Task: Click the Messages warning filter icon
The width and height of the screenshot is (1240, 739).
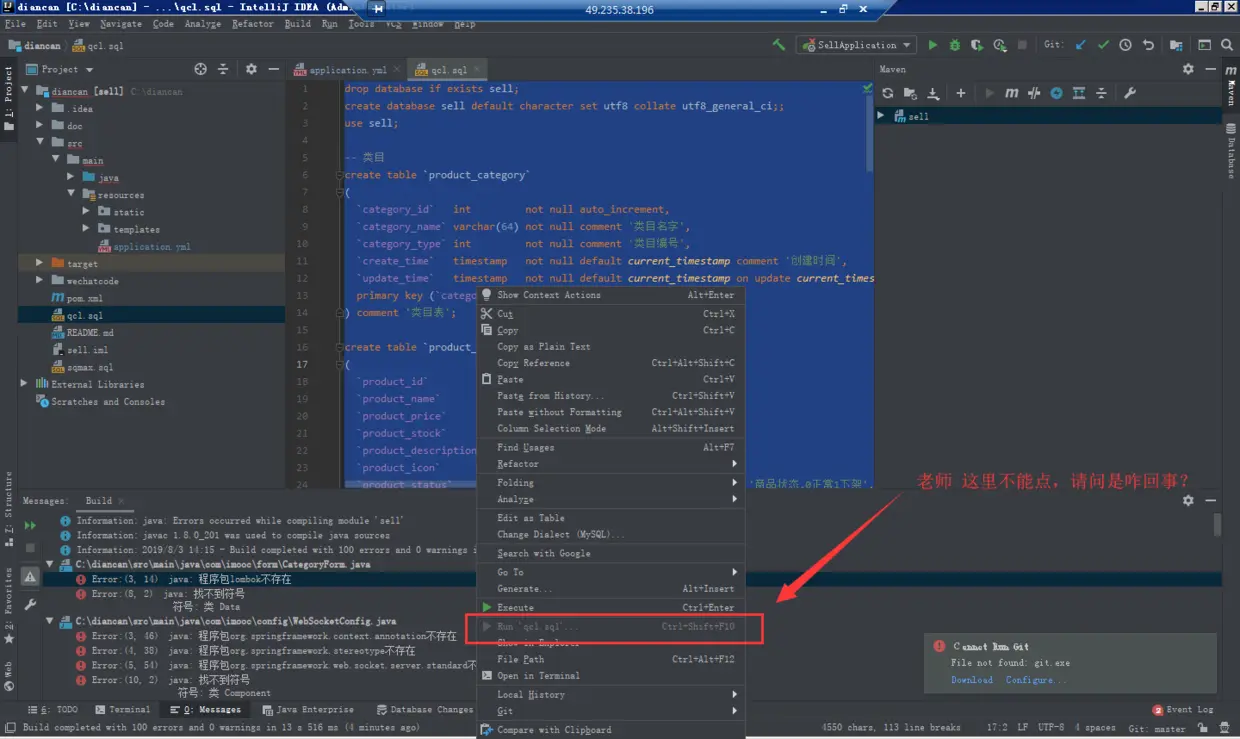Action: click(x=30, y=577)
